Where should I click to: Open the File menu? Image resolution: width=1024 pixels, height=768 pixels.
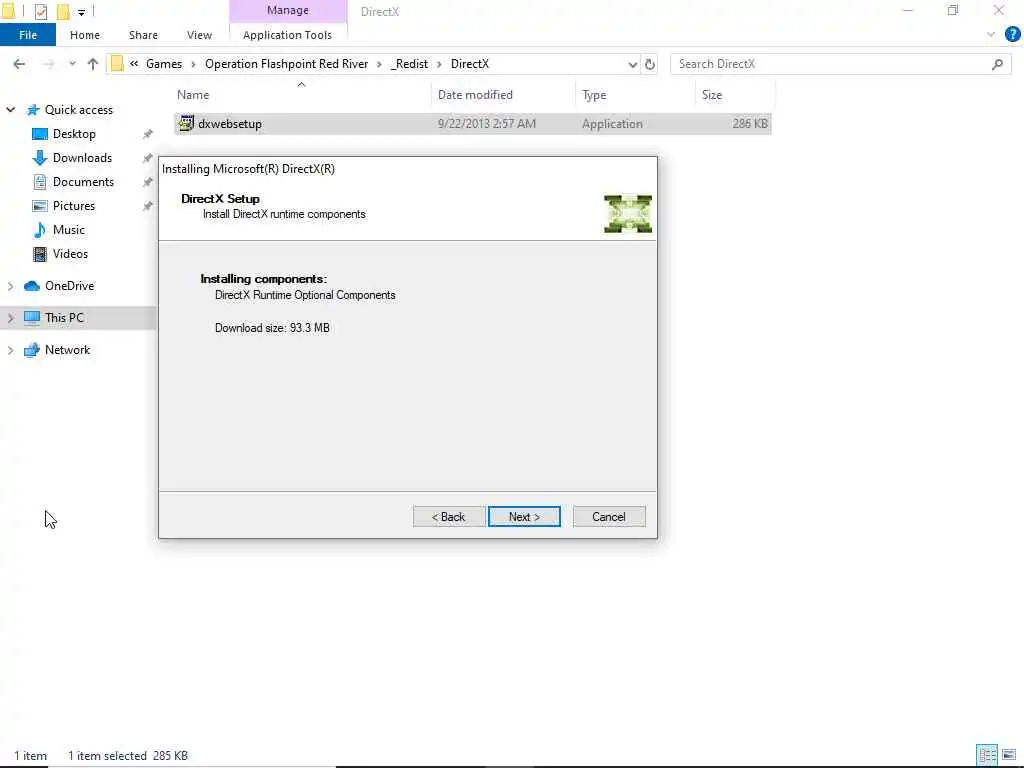pos(28,35)
